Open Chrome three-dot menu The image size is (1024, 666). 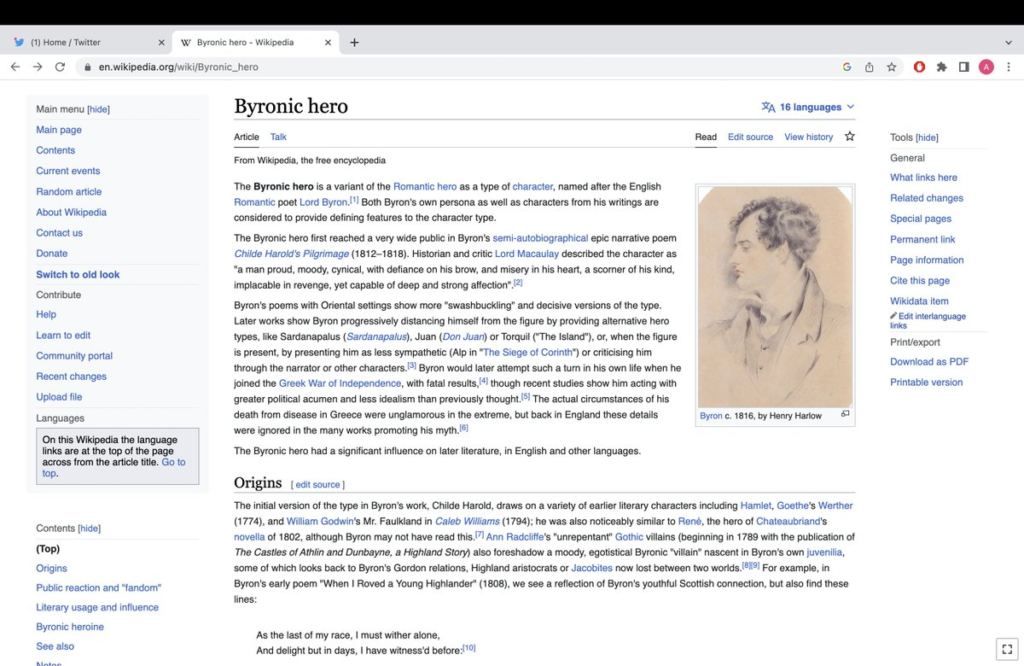1008,67
